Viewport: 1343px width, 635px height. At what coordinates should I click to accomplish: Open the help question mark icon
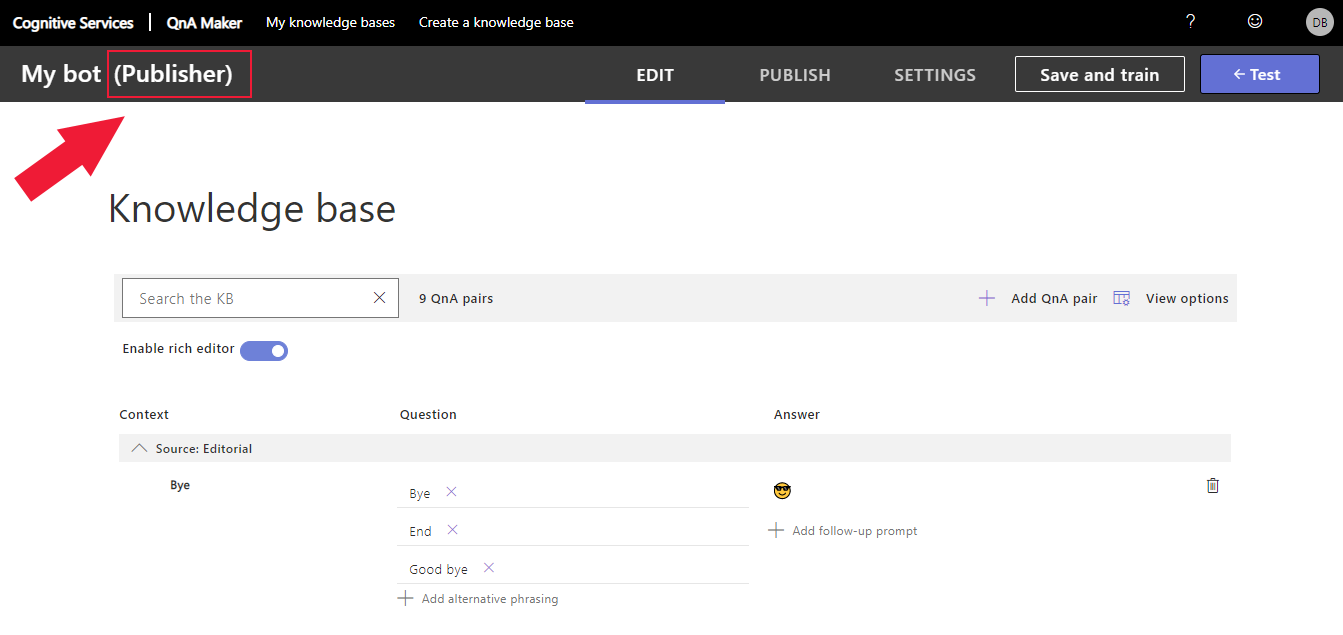pos(1190,21)
